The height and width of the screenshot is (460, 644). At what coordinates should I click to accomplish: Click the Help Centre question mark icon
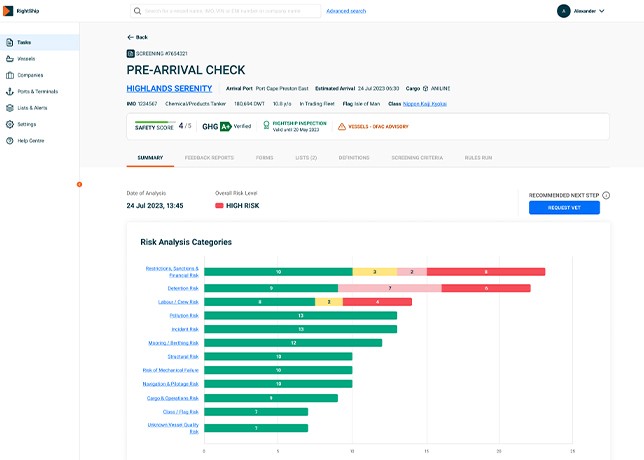9,140
